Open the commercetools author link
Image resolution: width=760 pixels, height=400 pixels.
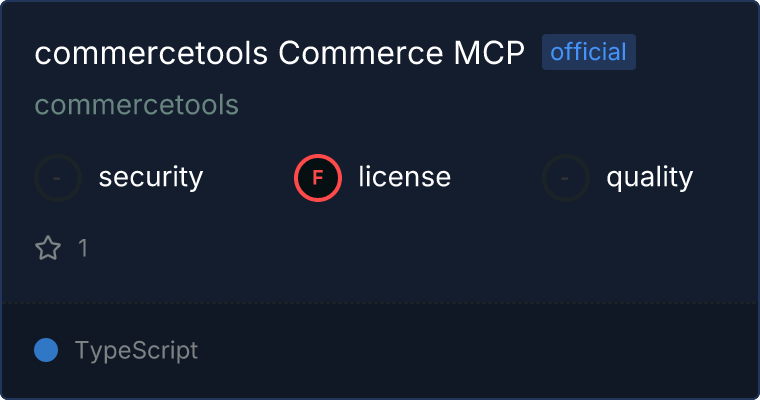coord(136,105)
